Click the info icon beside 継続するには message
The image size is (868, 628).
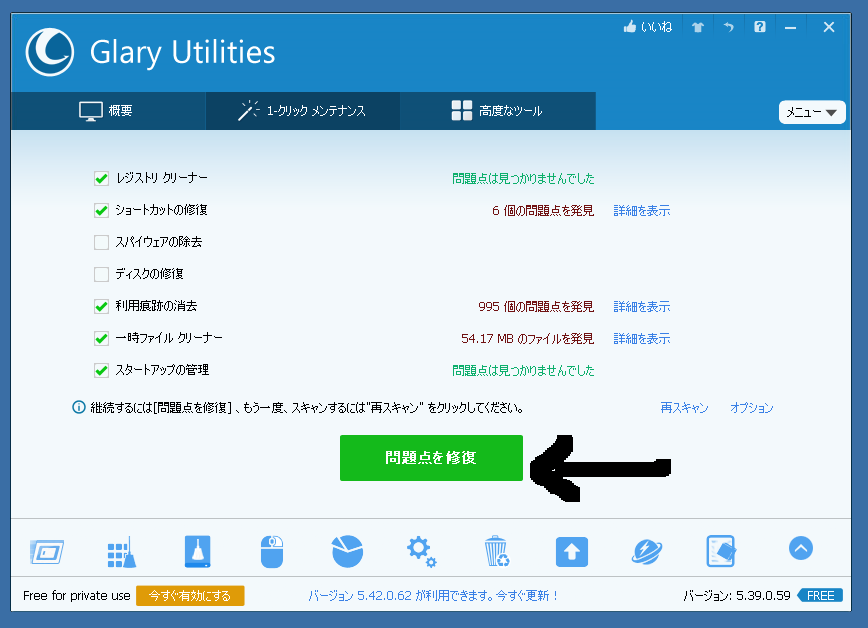(x=79, y=408)
